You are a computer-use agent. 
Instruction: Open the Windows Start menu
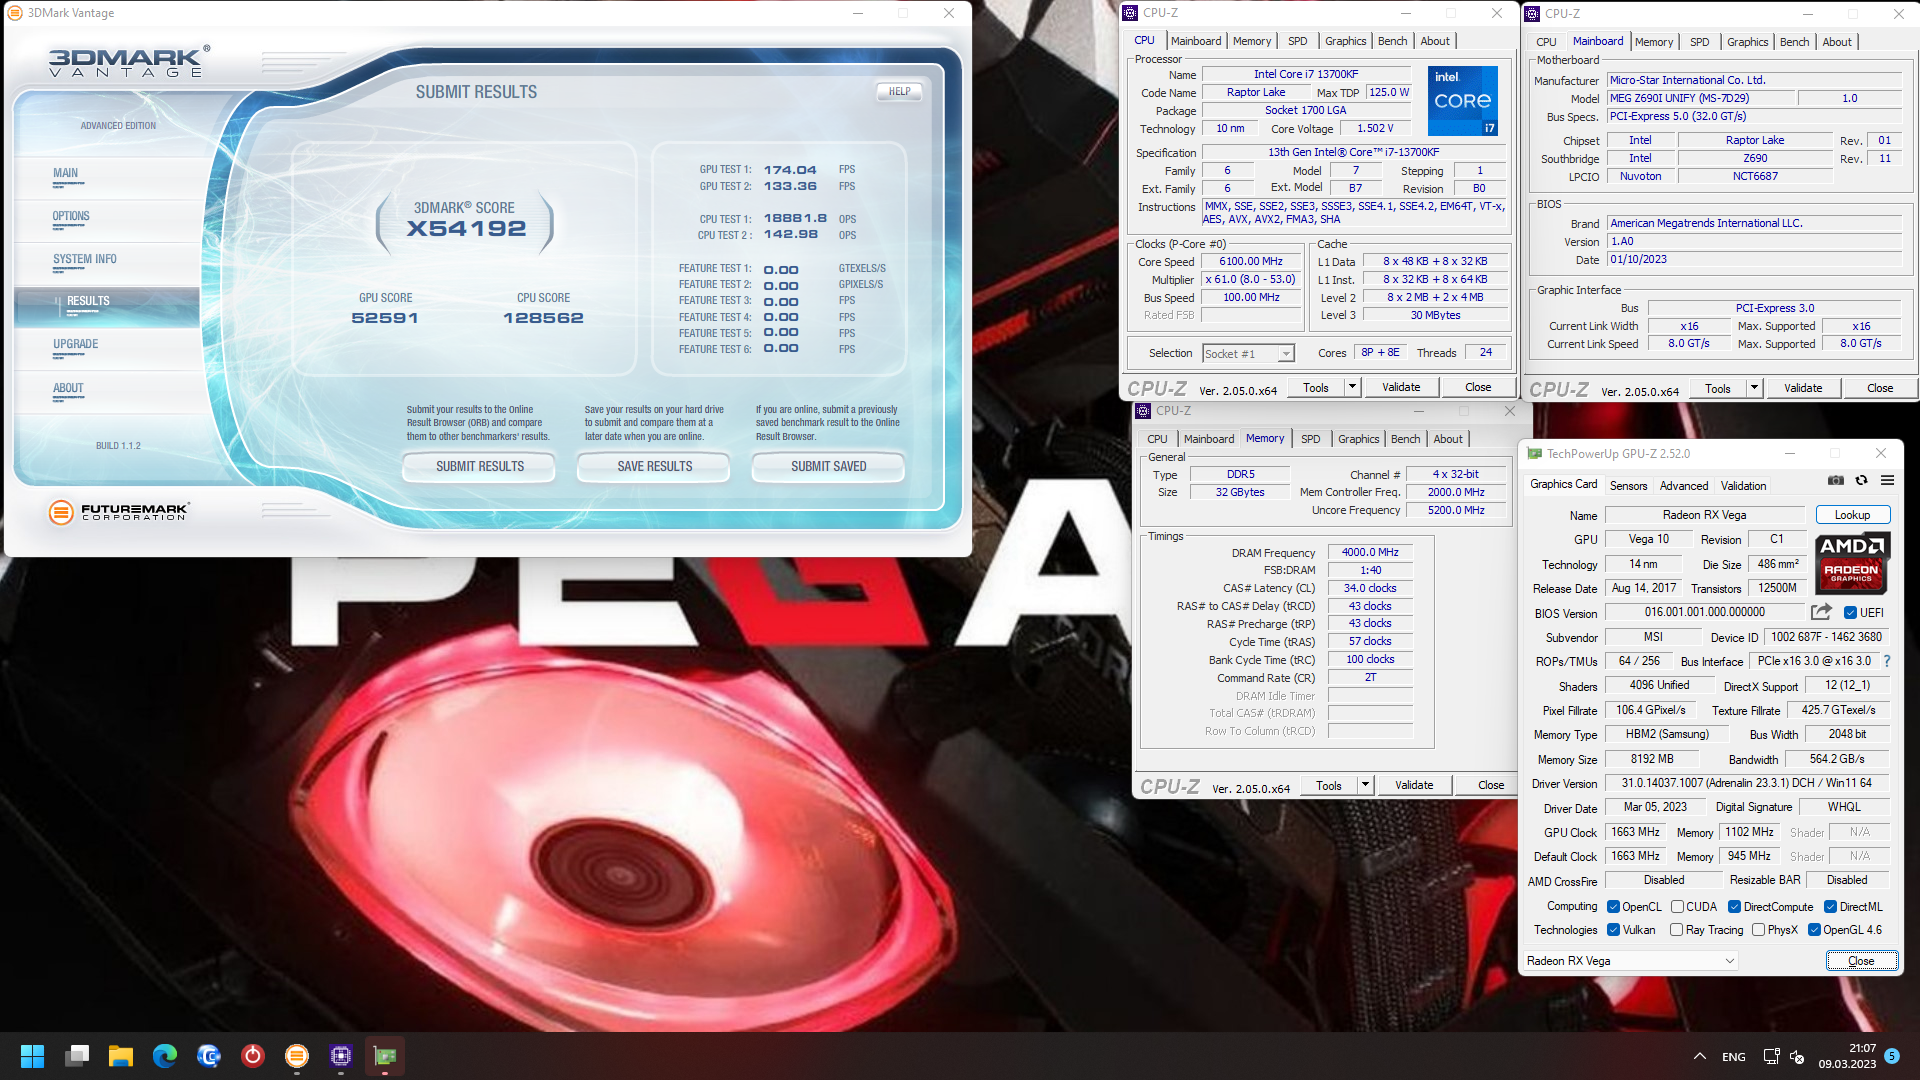pos(33,1056)
